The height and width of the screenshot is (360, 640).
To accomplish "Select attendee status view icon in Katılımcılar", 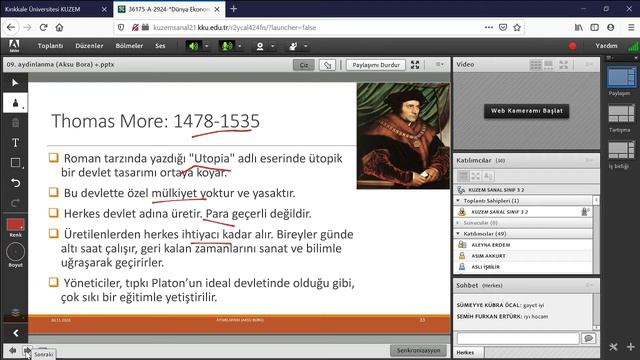I will click(488, 176).
